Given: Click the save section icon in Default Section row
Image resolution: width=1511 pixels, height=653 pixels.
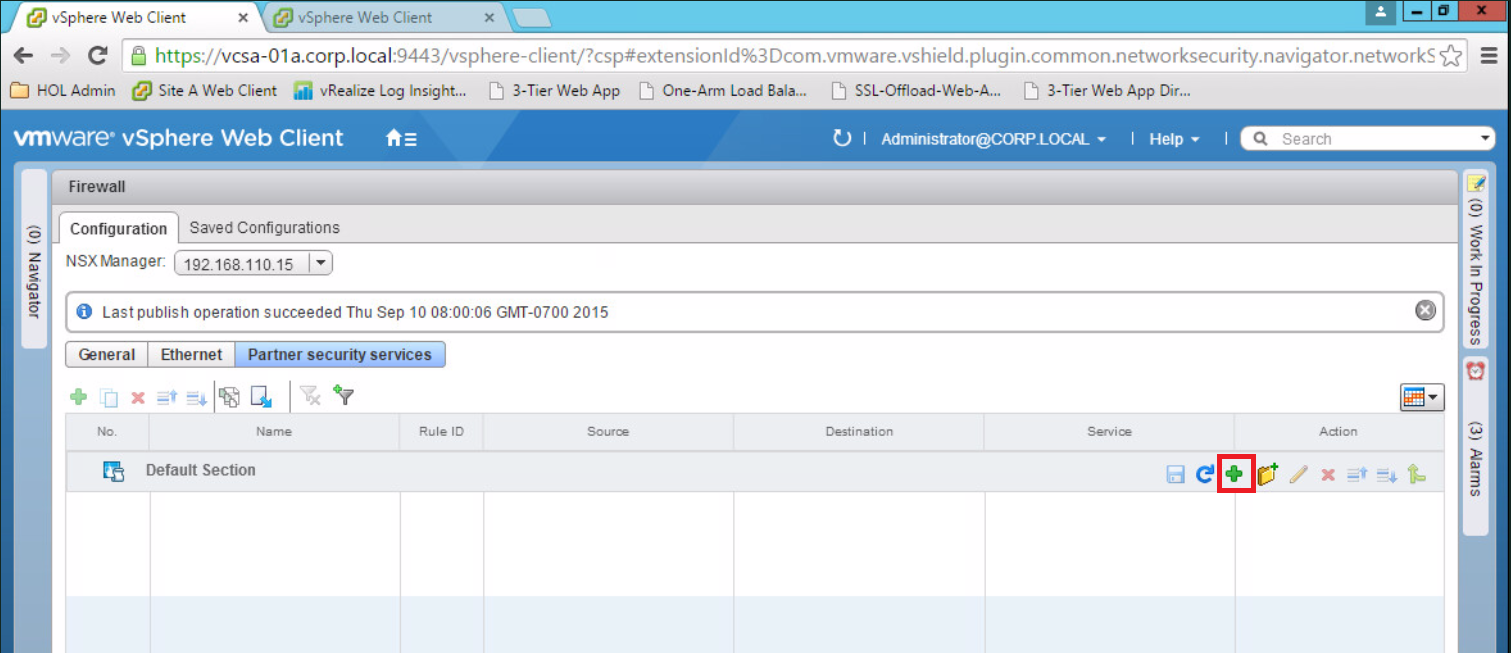Looking at the screenshot, I should pyautogui.click(x=1176, y=475).
